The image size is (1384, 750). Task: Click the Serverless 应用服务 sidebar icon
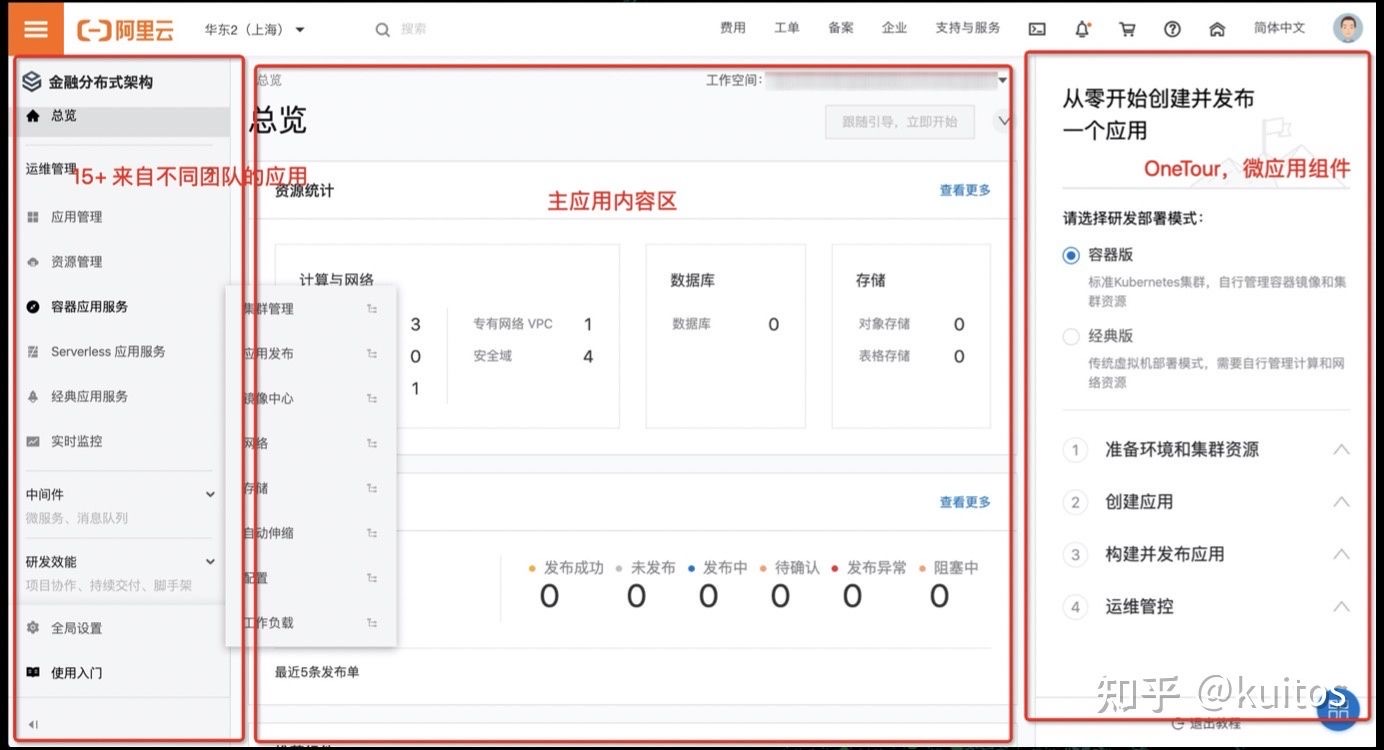pos(33,352)
